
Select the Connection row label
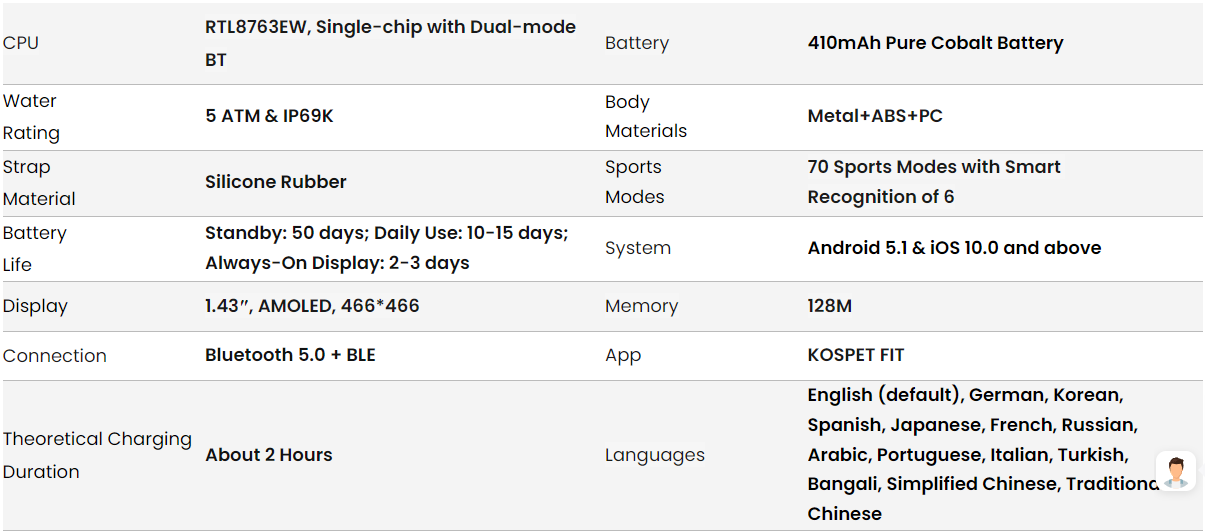[x=55, y=356]
